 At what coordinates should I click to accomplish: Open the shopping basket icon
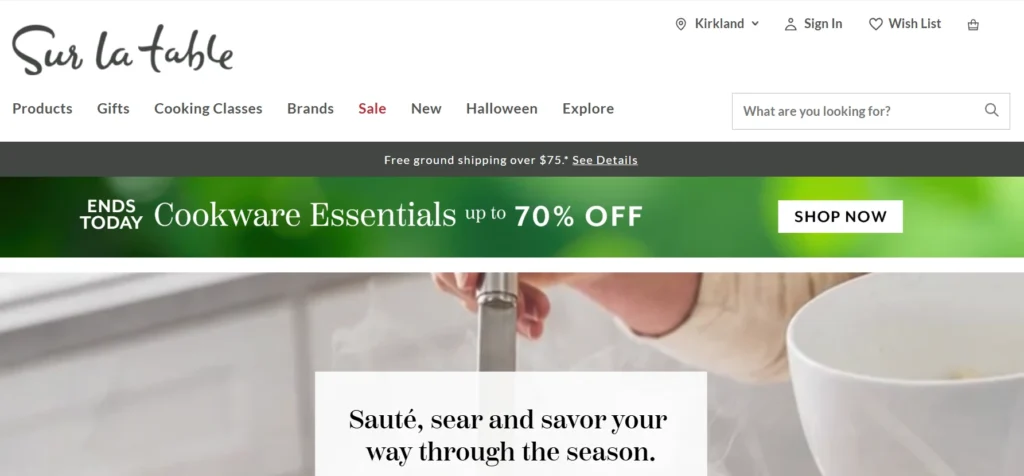coord(973,25)
